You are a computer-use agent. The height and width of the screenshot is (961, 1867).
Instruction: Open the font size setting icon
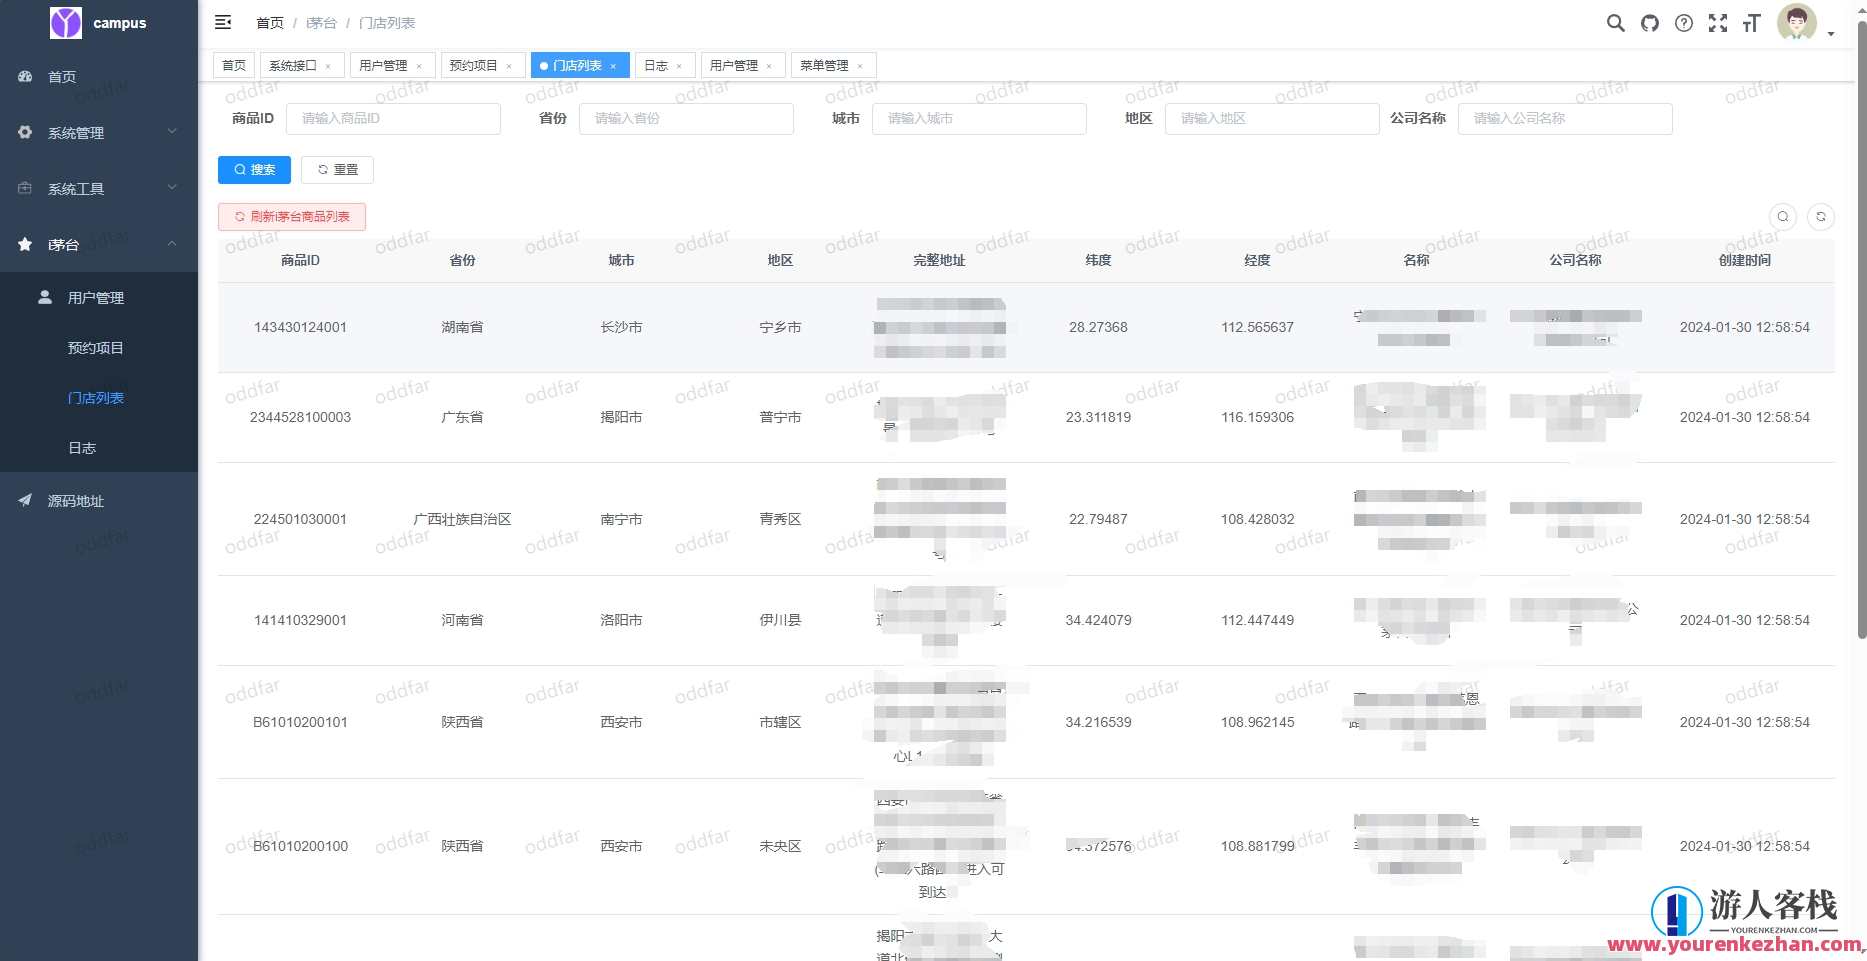[1751, 23]
